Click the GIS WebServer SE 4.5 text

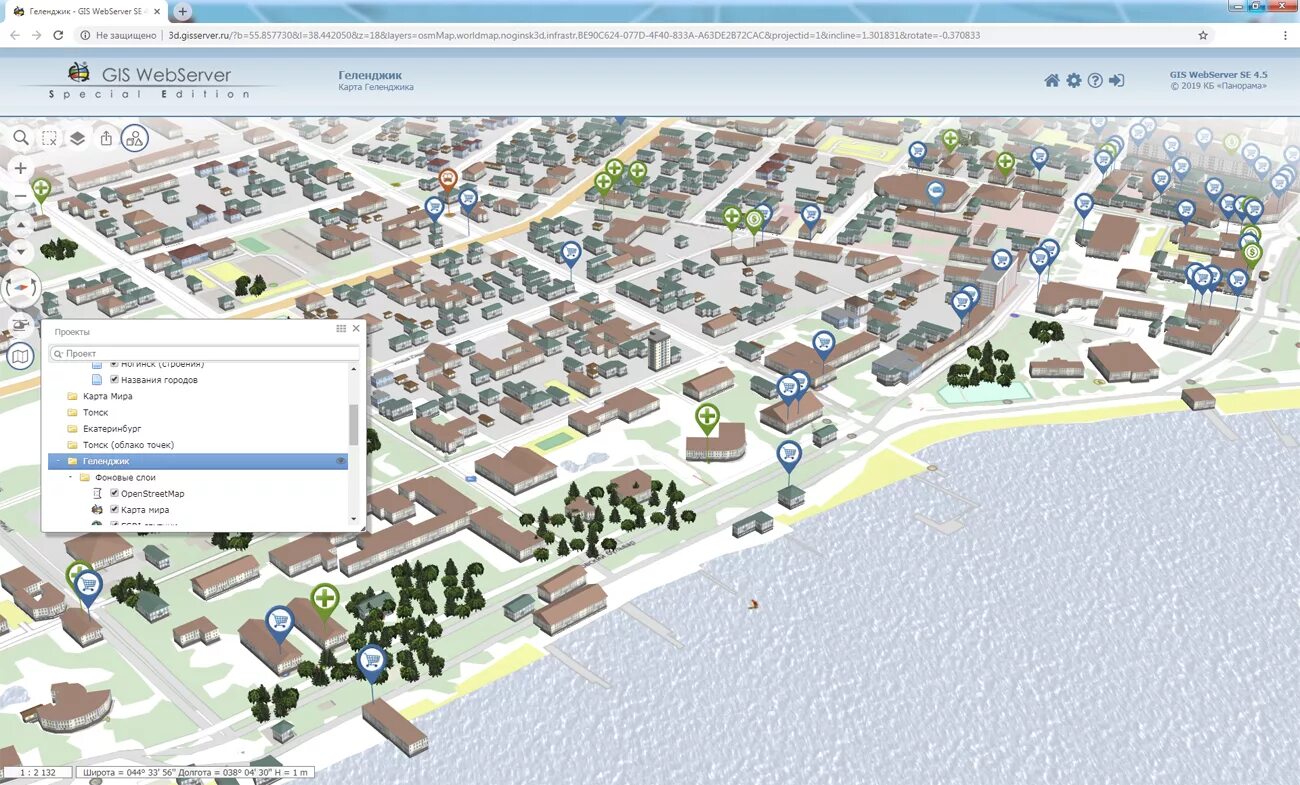pyautogui.click(x=1218, y=75)
